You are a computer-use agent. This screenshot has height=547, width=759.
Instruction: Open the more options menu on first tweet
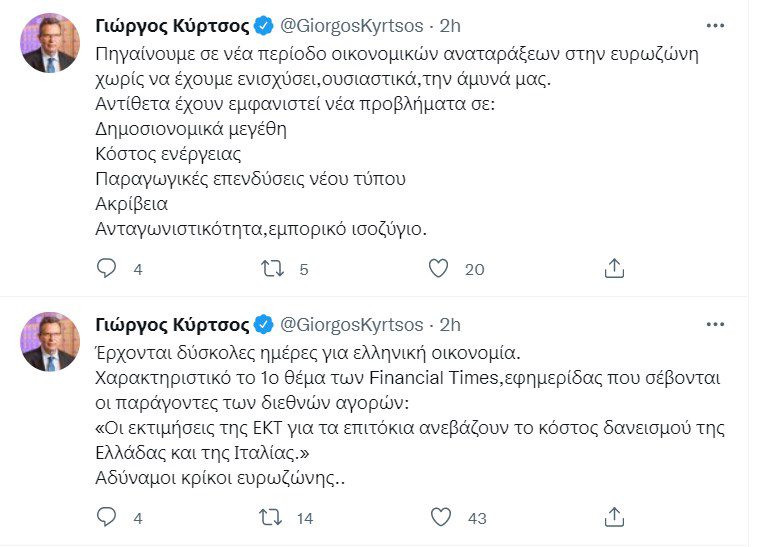[714, 25]
